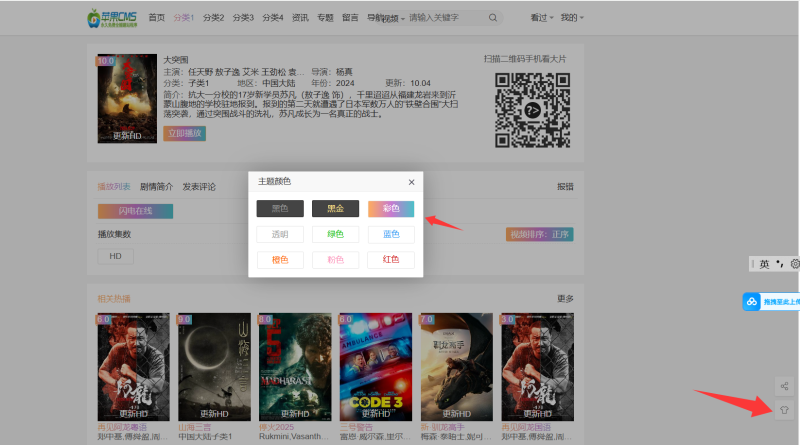
Task: Choose the 橙色 theme option
Action: click(280, 260)
